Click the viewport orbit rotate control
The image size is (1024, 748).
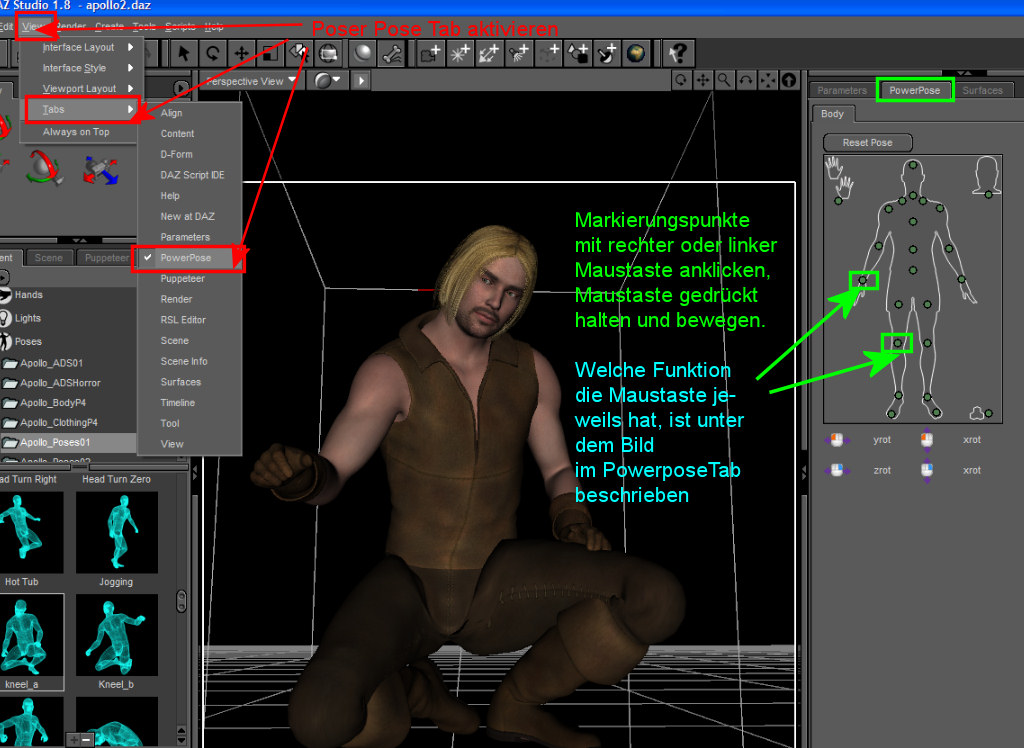pos(681,80)
